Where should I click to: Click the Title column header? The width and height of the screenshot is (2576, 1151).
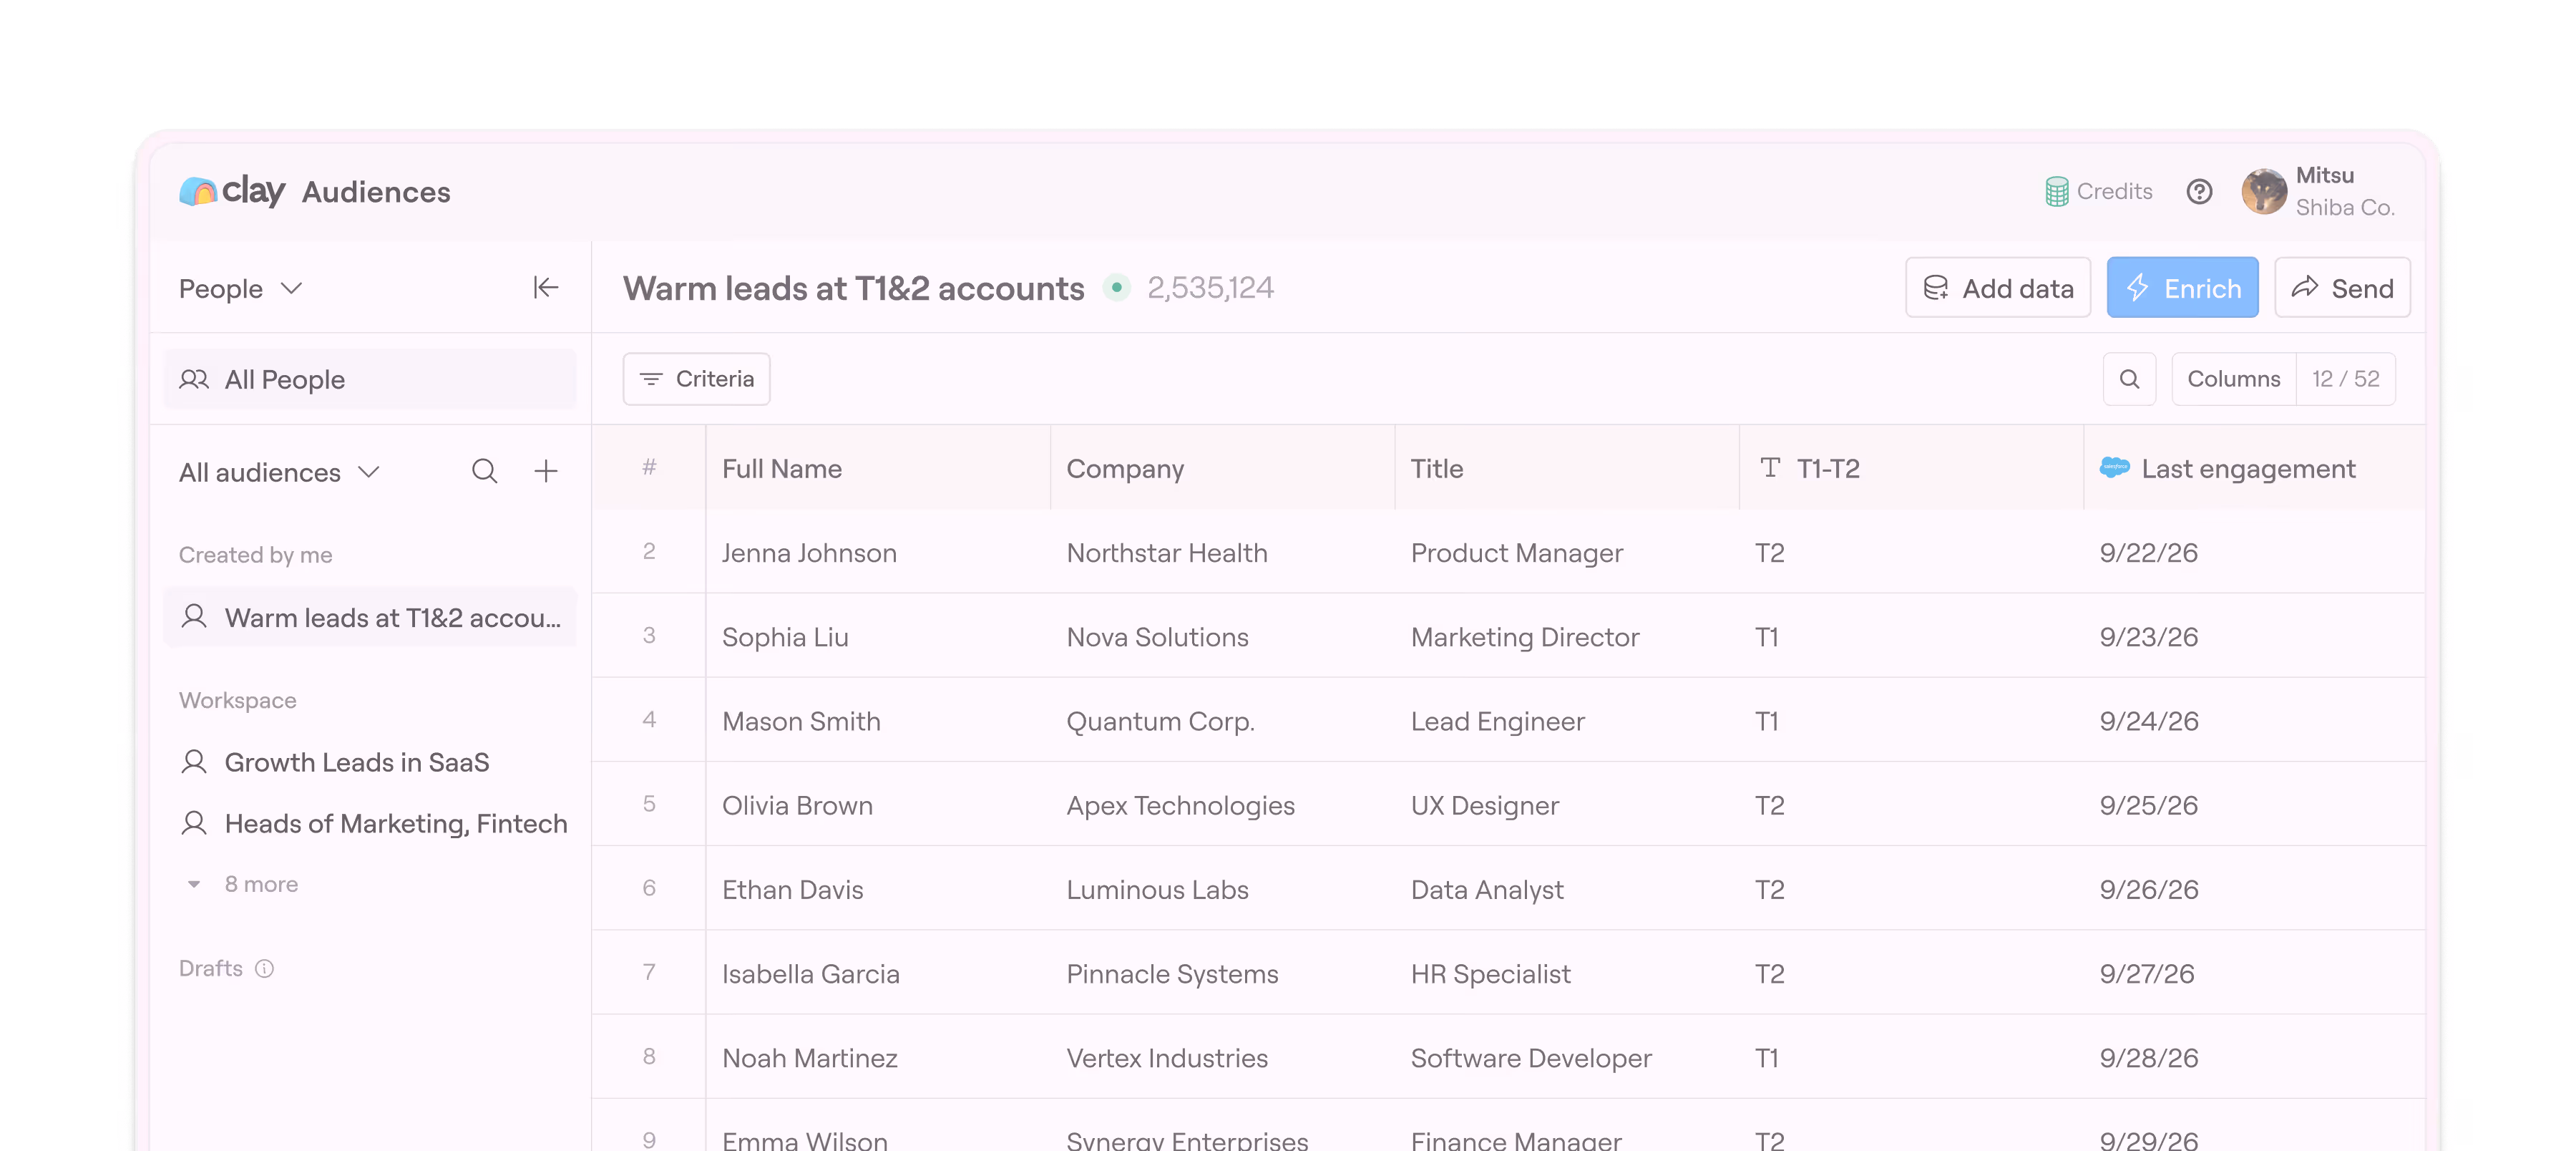tap(1566, 468)
